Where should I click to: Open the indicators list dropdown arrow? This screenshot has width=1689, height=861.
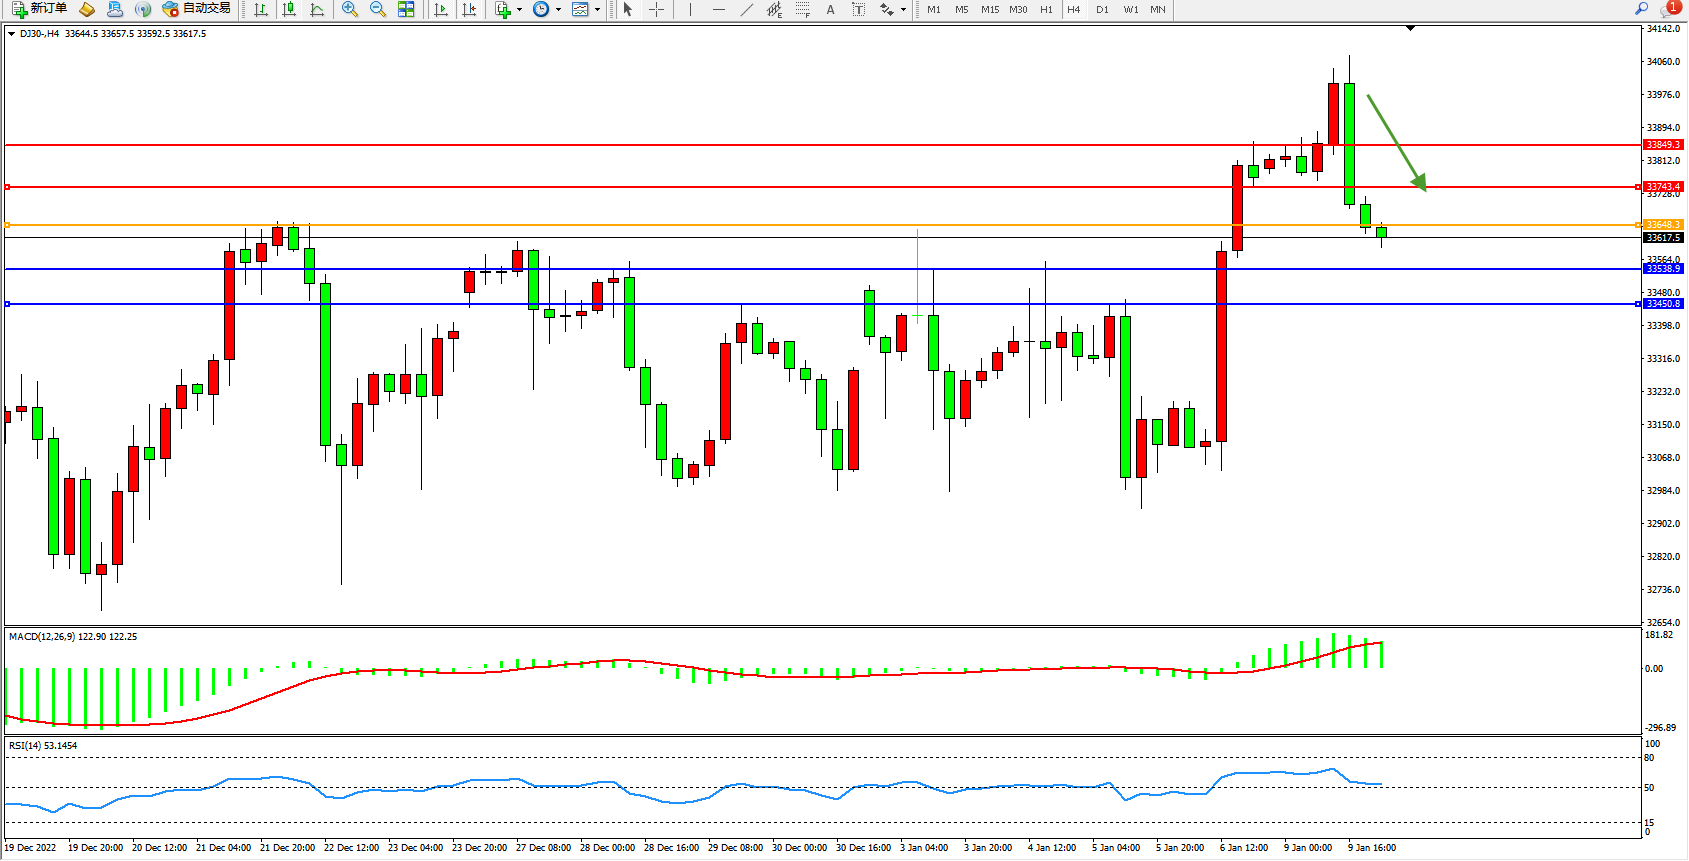click(519, 10)
